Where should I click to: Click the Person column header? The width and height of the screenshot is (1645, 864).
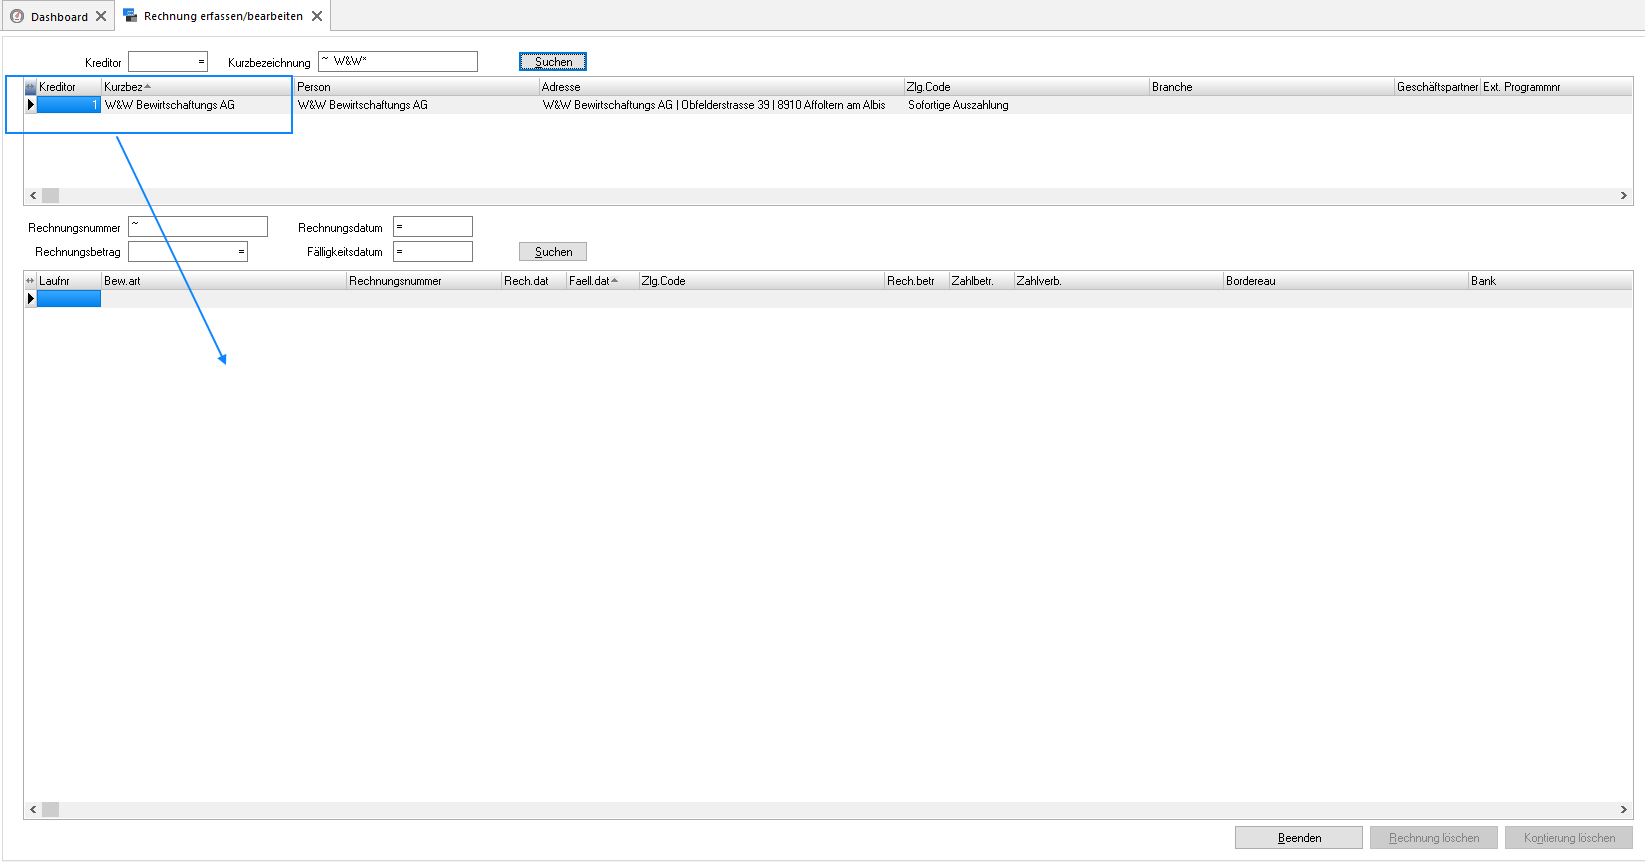tap(417, 87)
